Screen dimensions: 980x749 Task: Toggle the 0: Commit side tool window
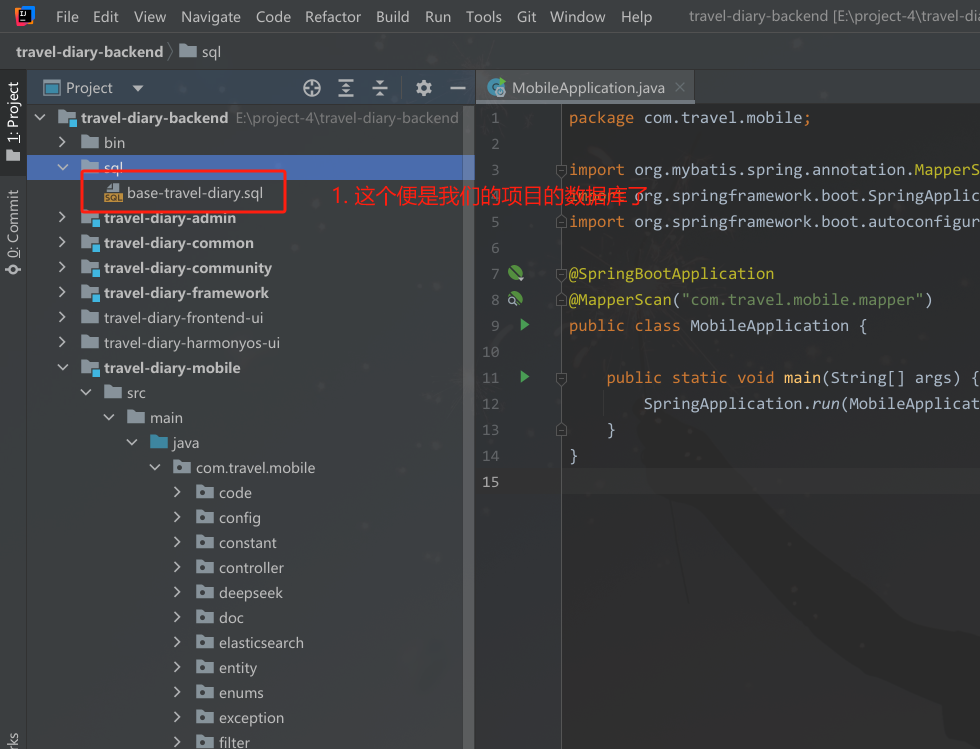click(13, 232)
